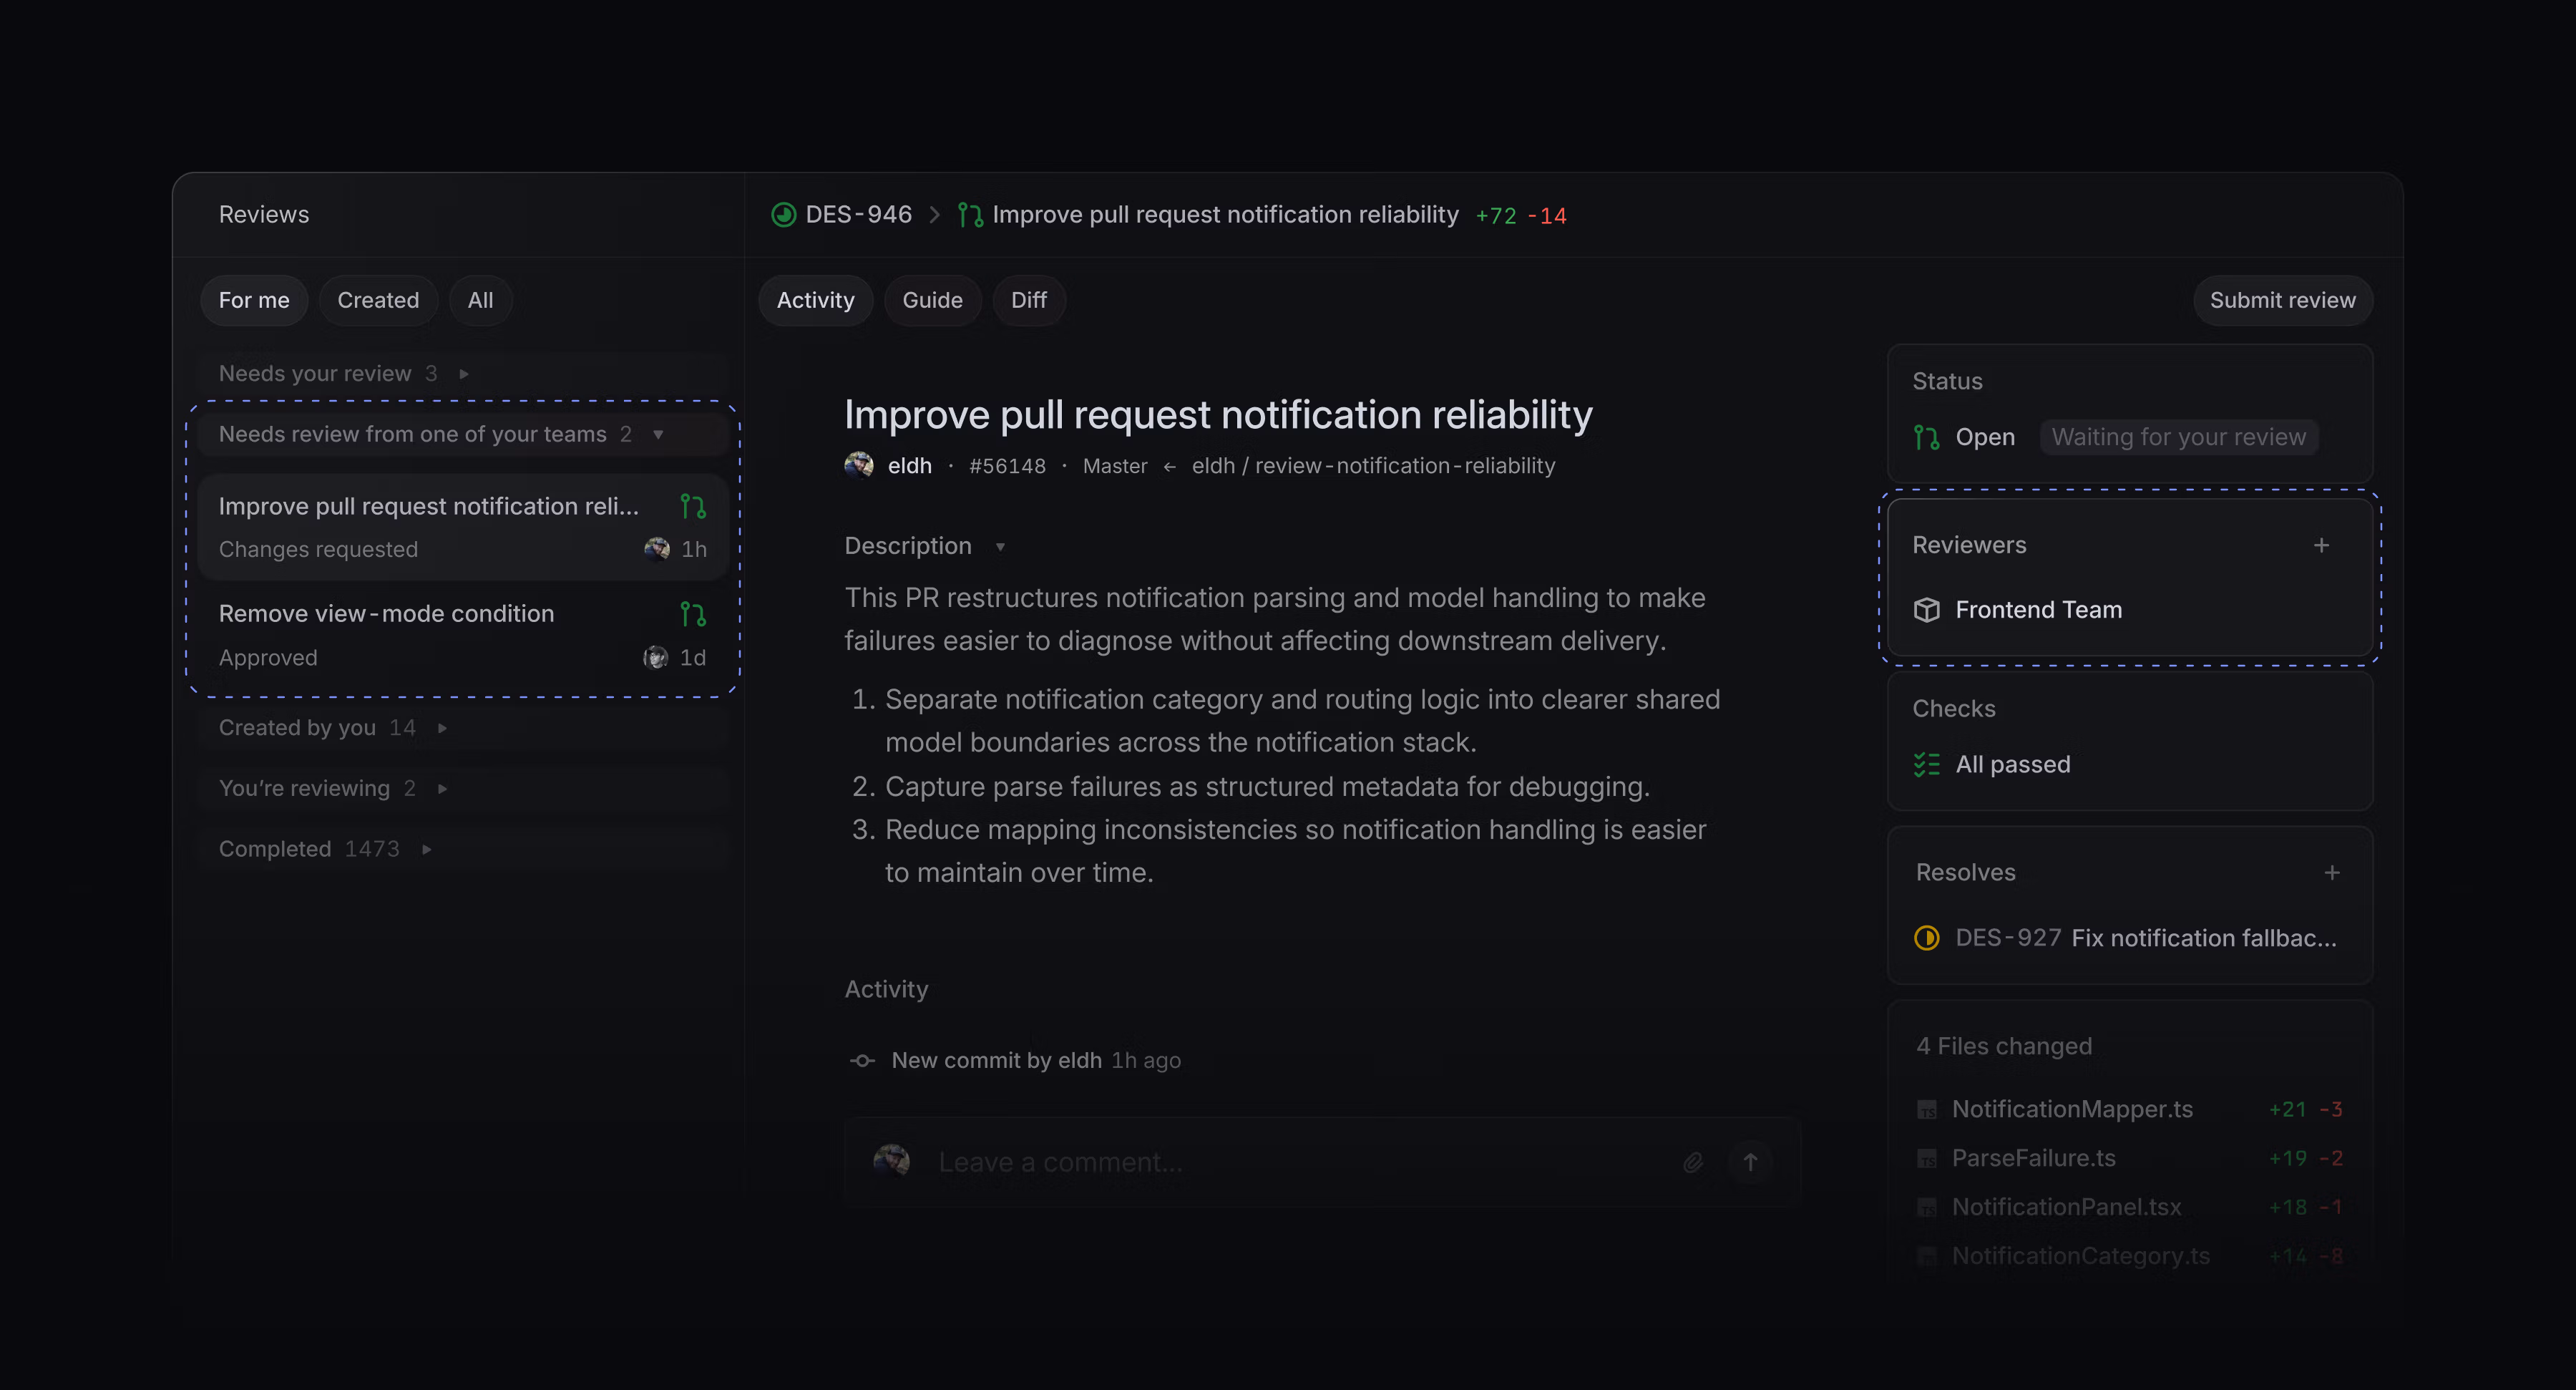
Task: Click the Submit review button
Action: (2282, 300)
